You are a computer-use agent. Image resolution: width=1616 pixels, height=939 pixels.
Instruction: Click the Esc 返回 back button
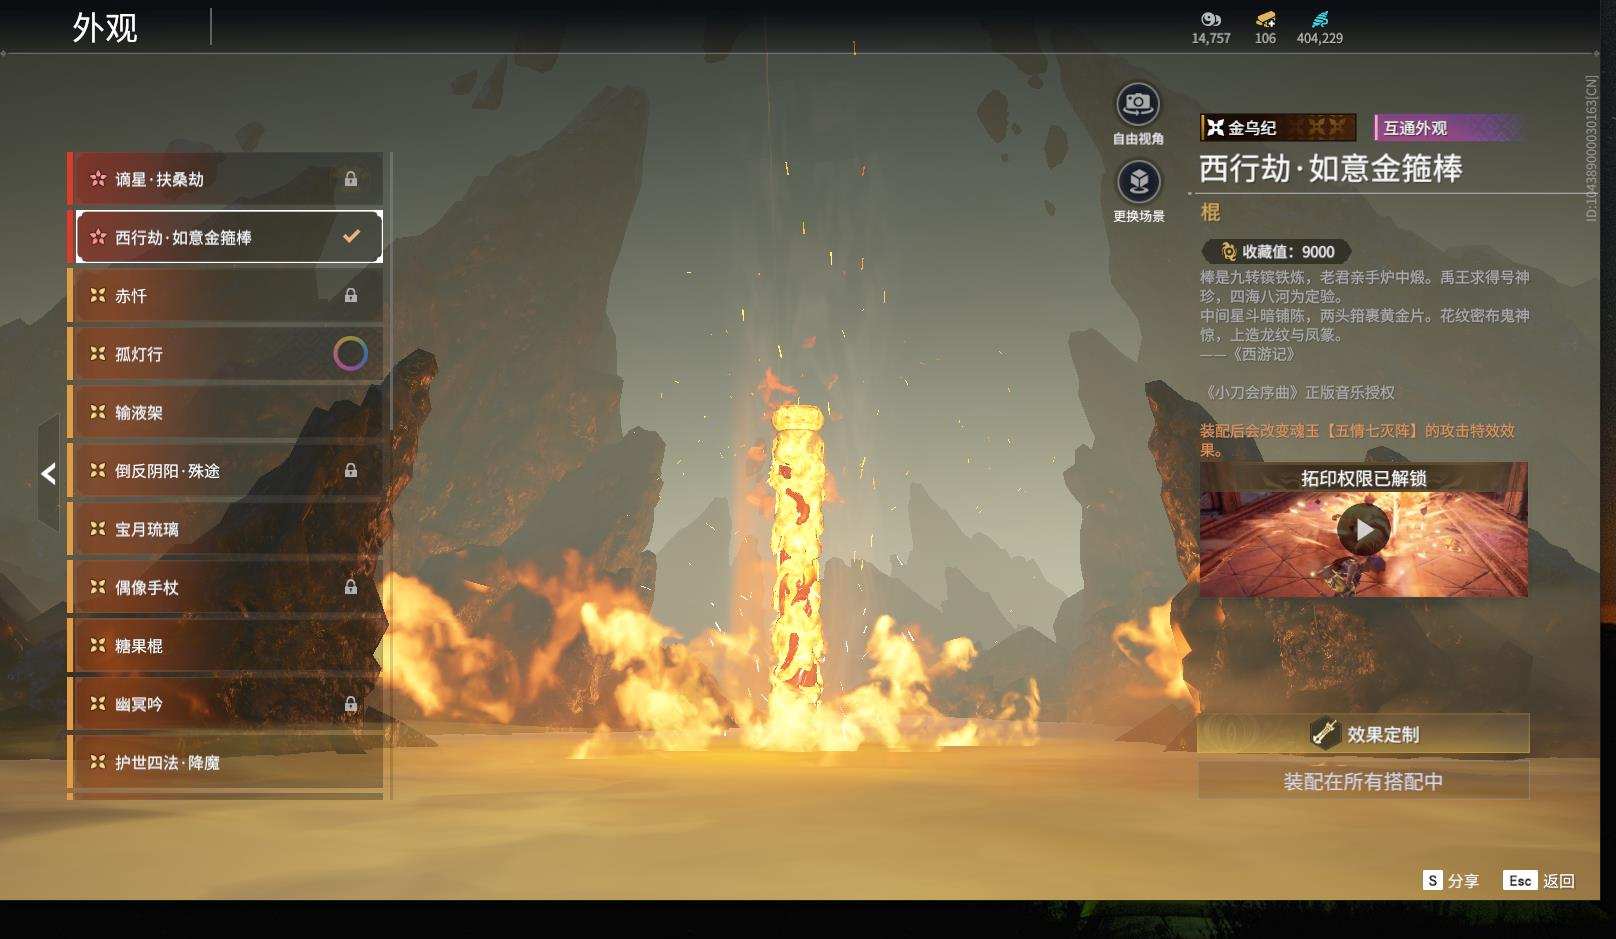[x=1540, y=880]
